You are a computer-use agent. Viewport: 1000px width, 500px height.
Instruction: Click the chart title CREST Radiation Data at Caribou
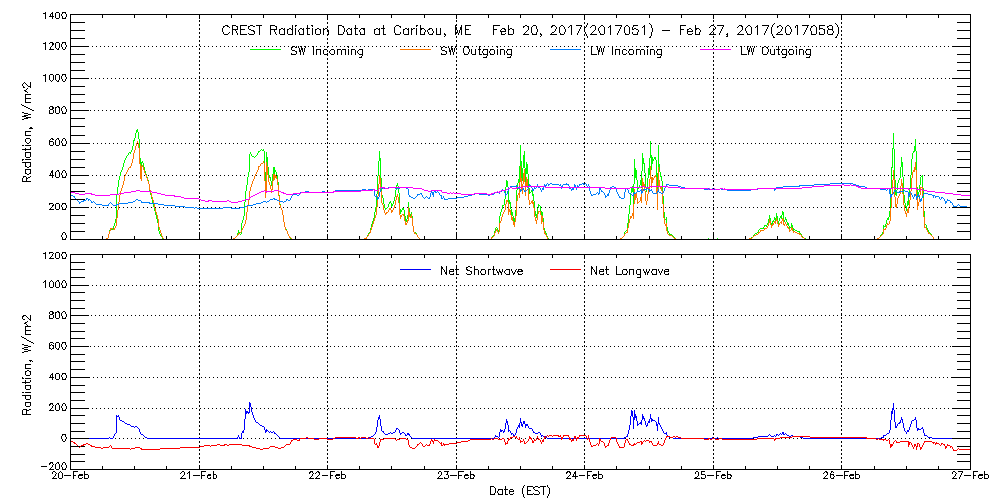point(530,30)
